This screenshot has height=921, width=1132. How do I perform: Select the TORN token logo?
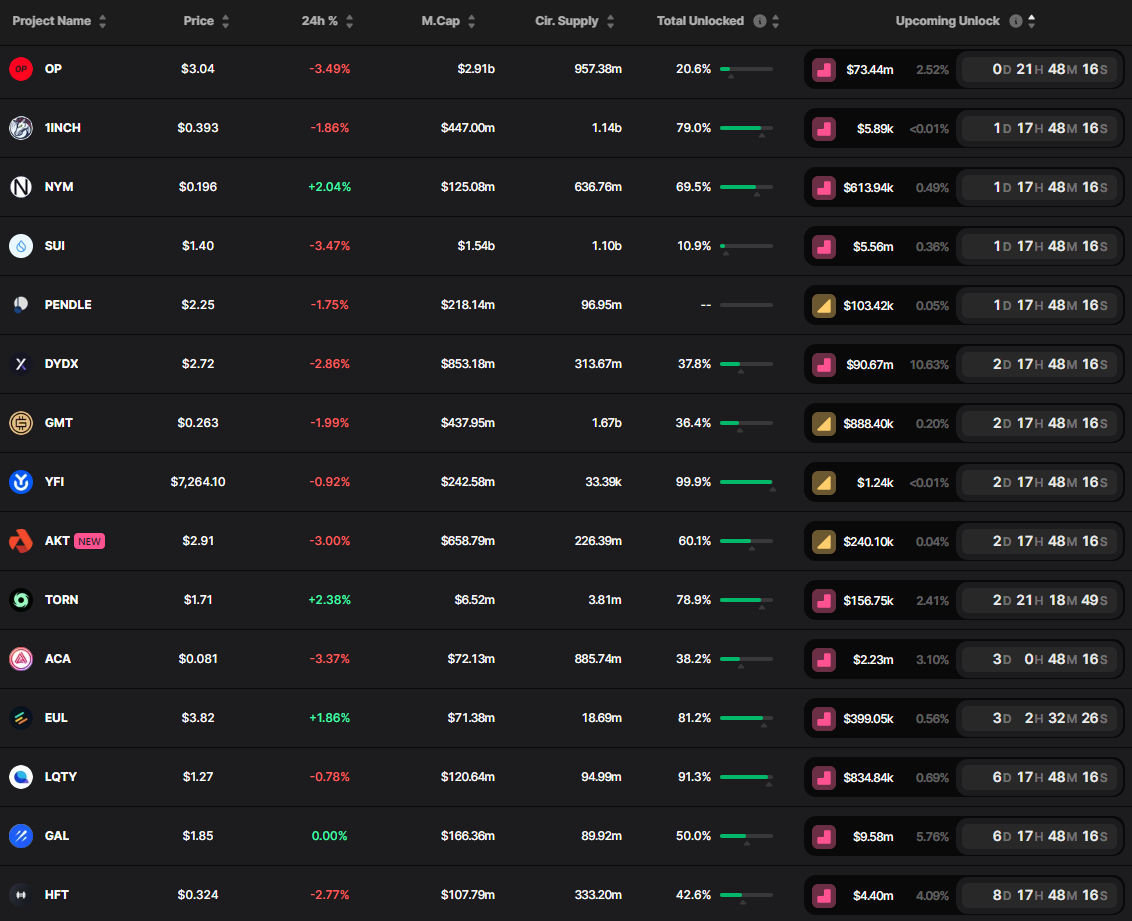tap(21, 600)
